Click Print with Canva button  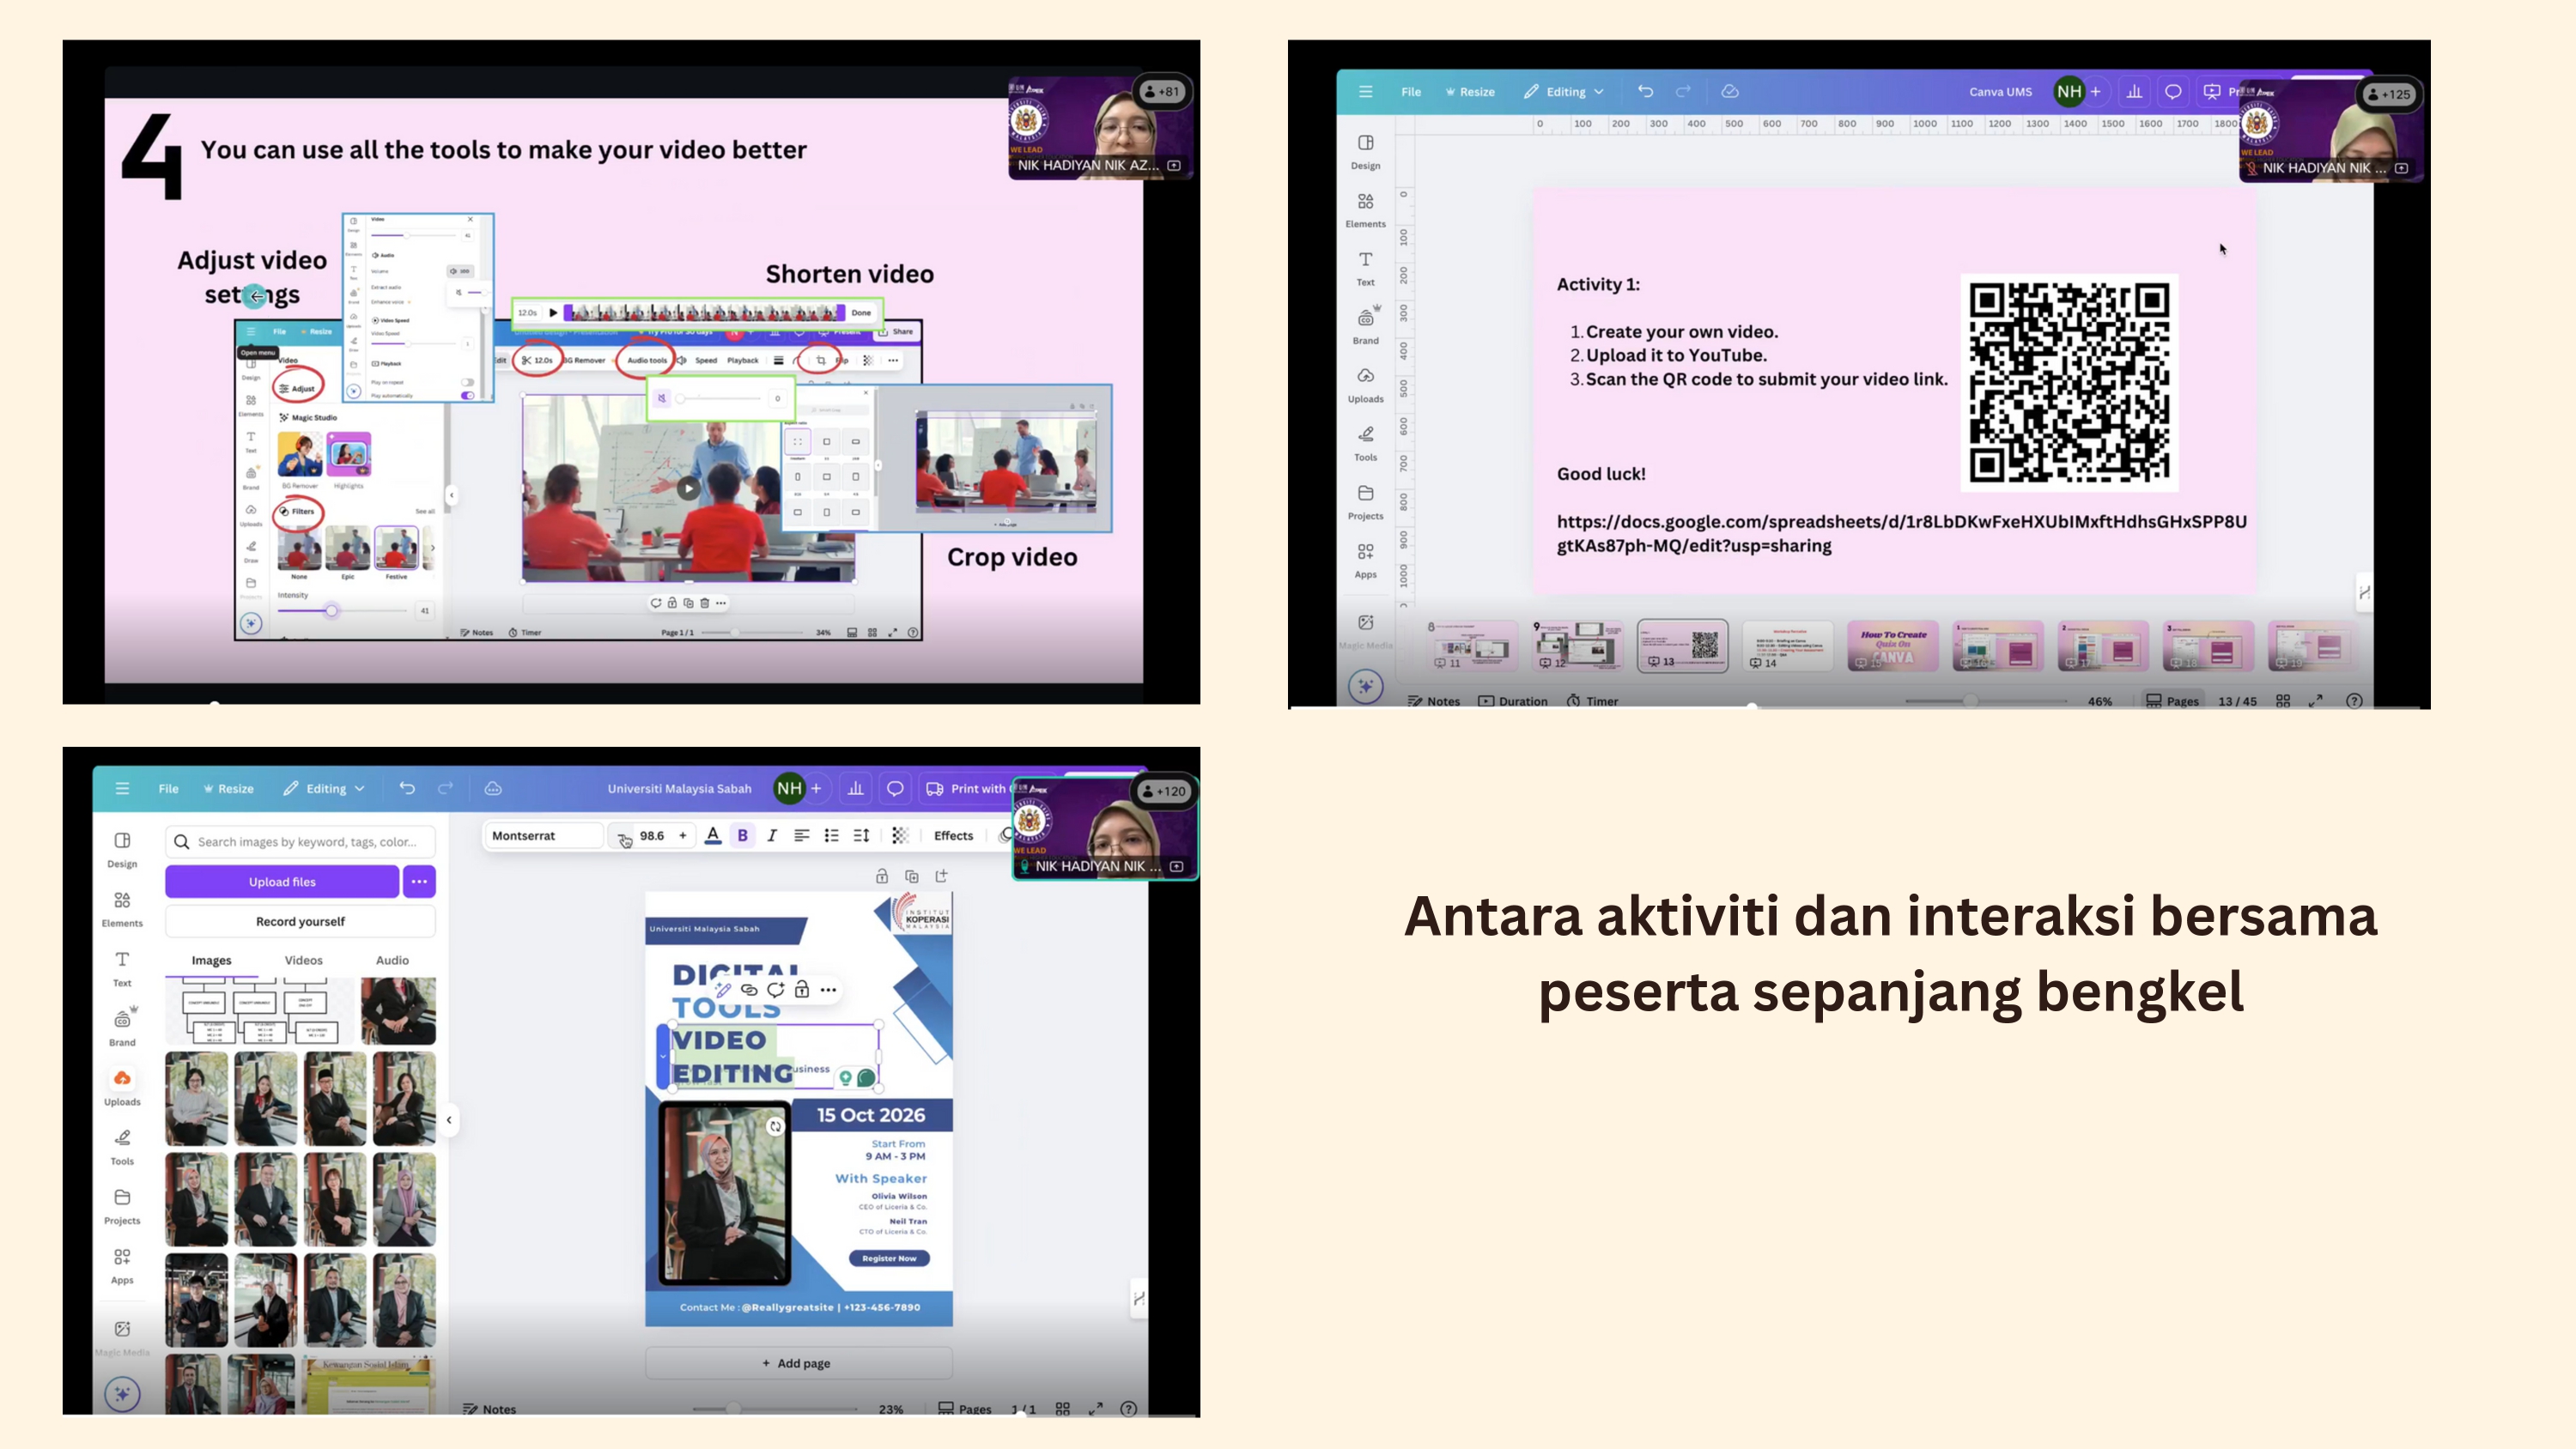[x=966, y=788]
